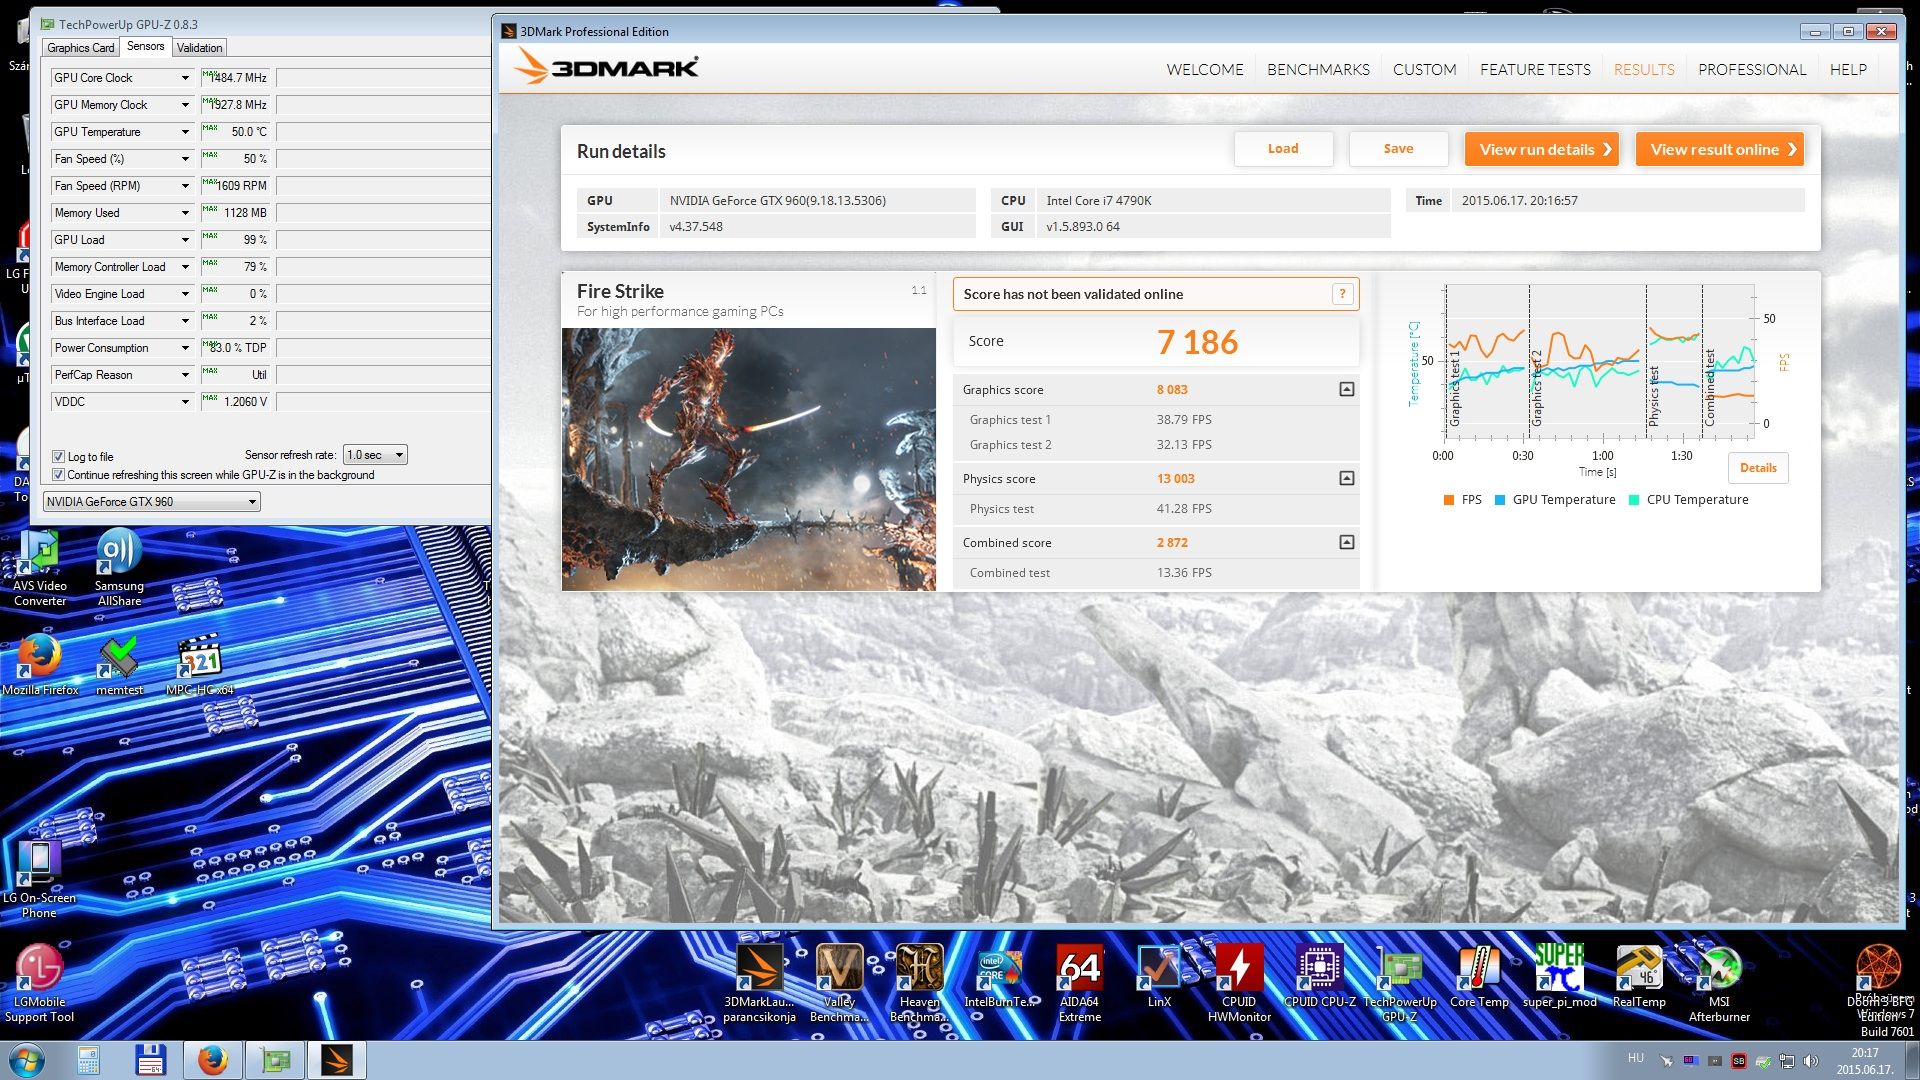Click the Load result button

pyautogui.click(x=1283, y=149)
